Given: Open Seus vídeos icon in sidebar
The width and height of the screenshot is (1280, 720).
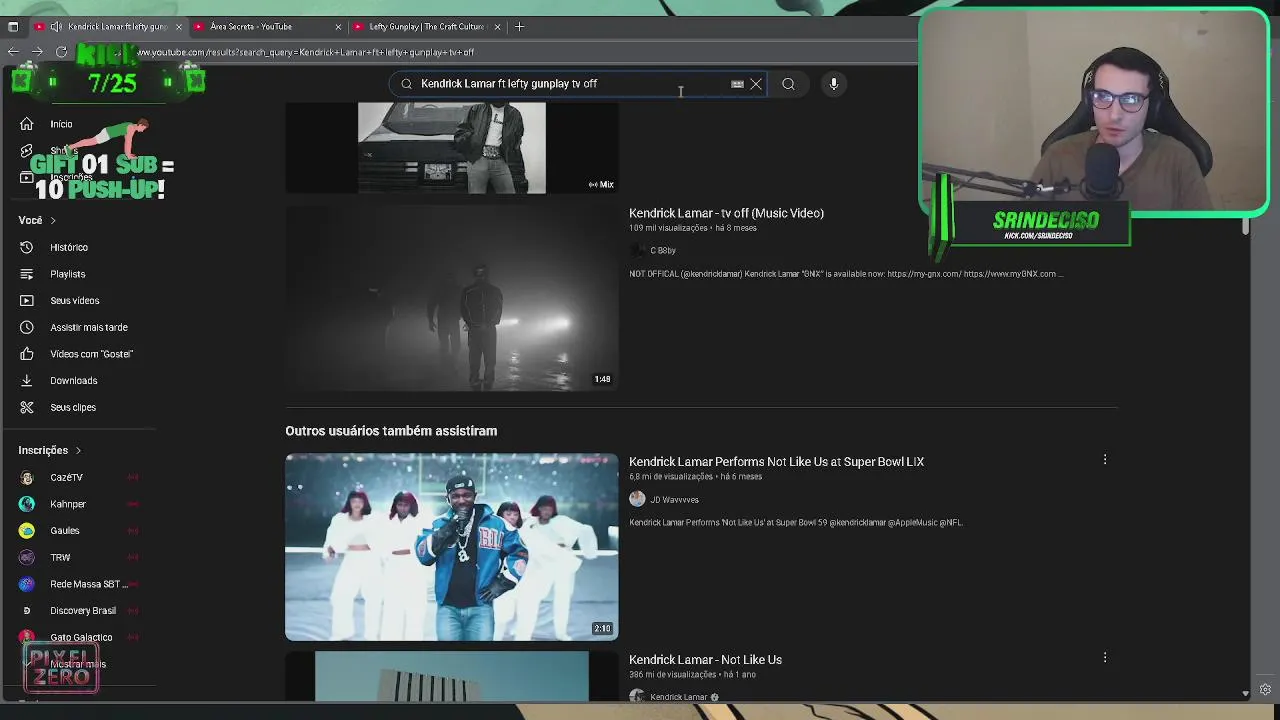Looking at the screenshot, I should coord(27,300).
